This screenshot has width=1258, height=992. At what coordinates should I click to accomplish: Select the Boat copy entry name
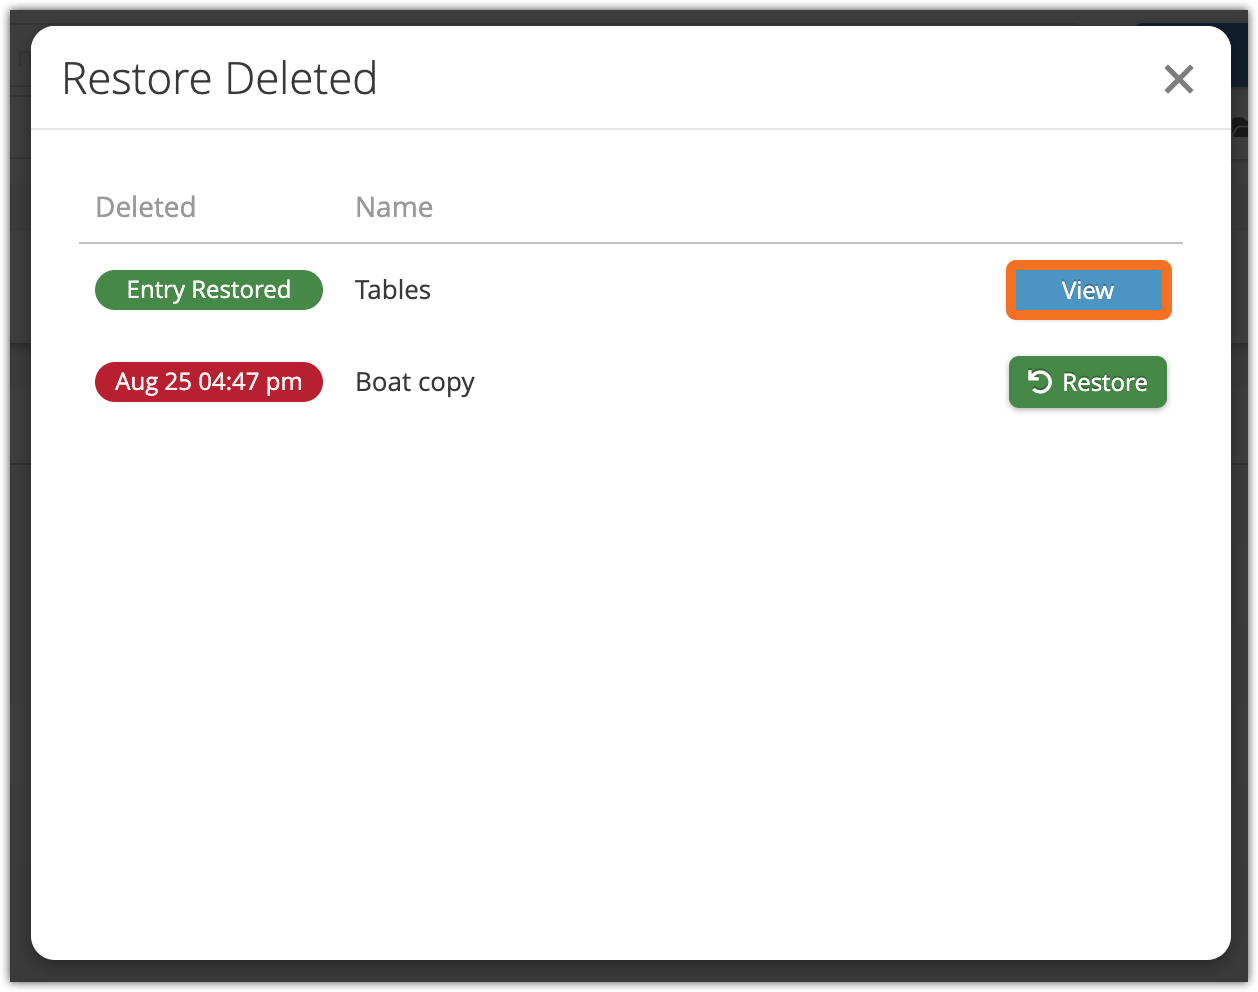415,382
